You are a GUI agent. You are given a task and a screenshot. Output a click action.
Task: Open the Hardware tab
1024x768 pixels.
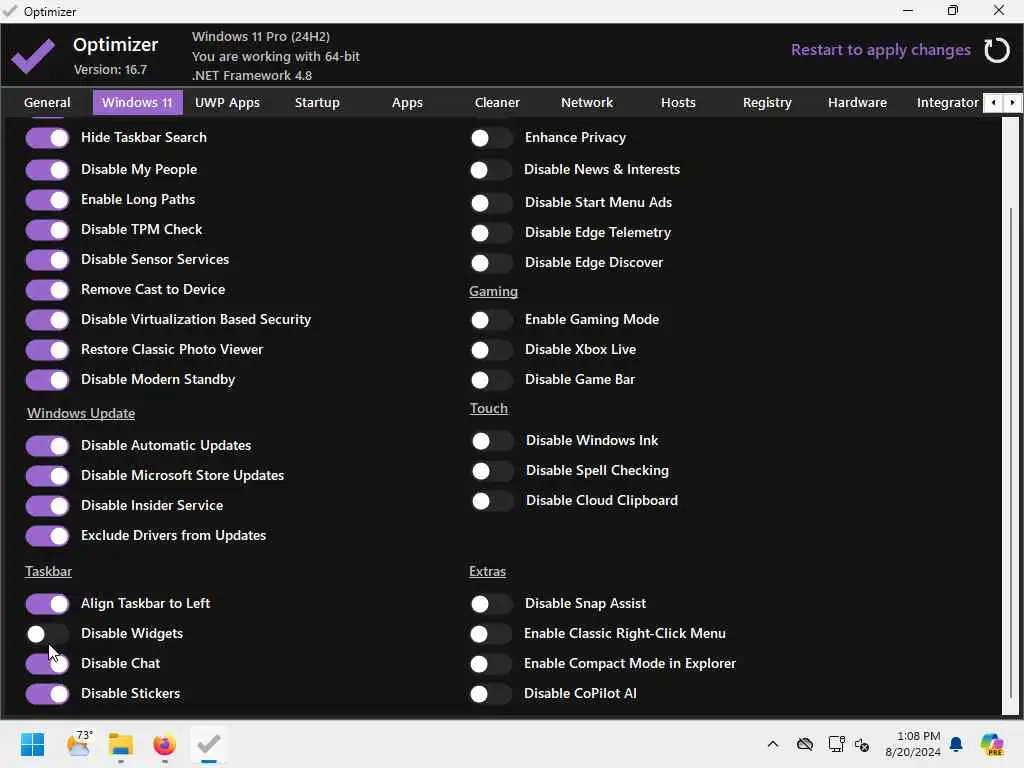coord(857,103)
